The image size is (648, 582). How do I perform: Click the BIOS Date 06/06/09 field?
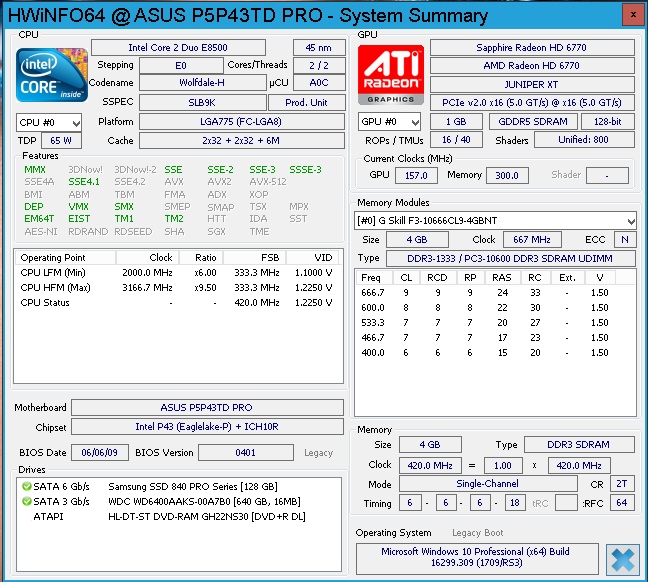[100, 453]
